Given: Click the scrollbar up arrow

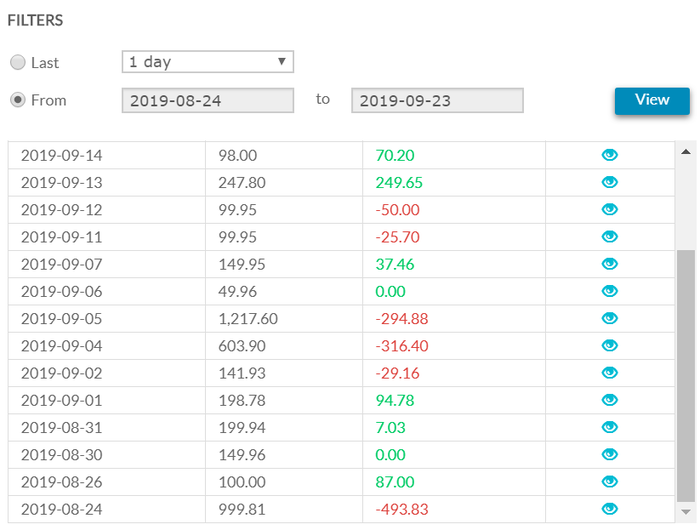Looking at the screenshot, I should 686,152.
